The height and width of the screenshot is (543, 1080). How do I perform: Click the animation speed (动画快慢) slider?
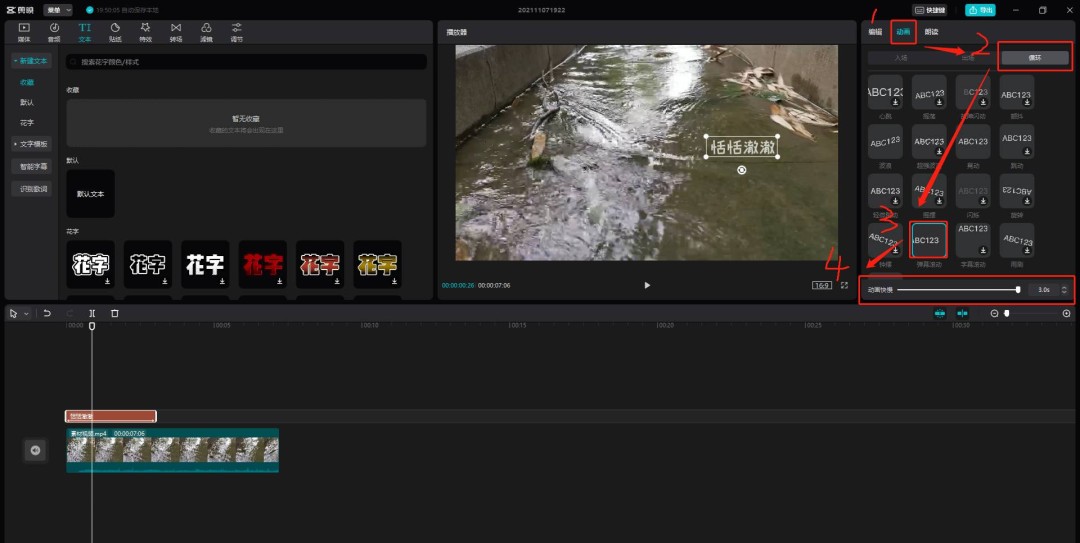(x=958, y=289)
